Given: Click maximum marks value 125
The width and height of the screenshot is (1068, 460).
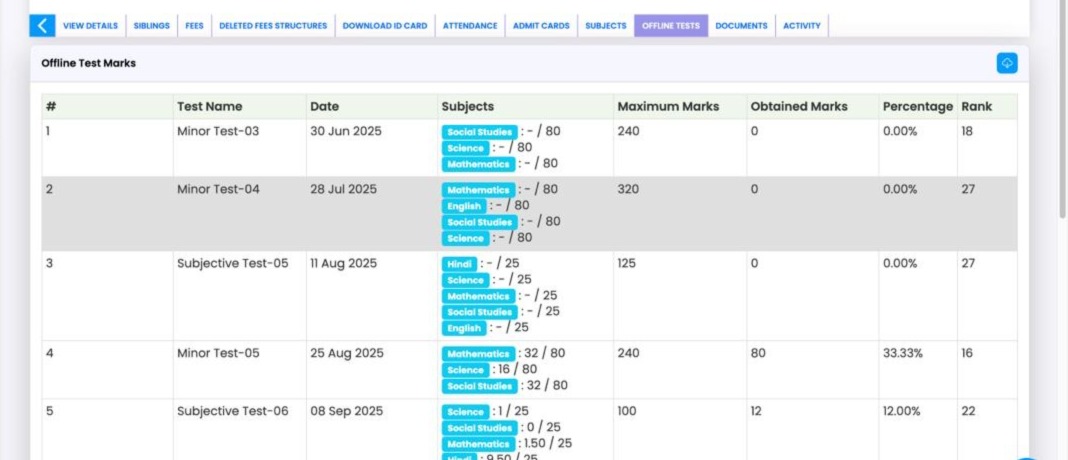Looking at the screenshot, I should coord(627,264).
